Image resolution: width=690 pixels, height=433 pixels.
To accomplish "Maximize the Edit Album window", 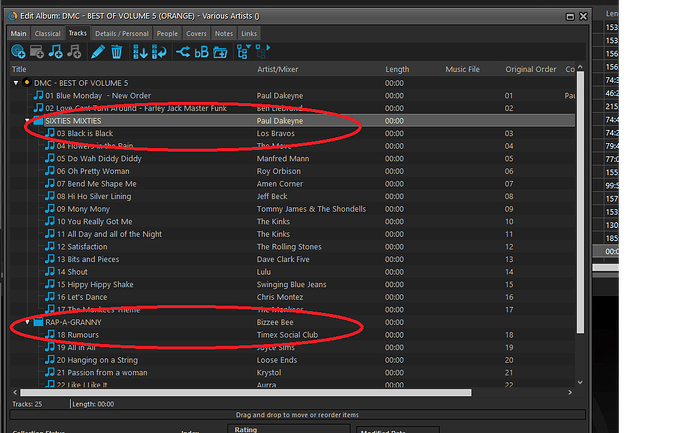I will click(x=570, y=17).
